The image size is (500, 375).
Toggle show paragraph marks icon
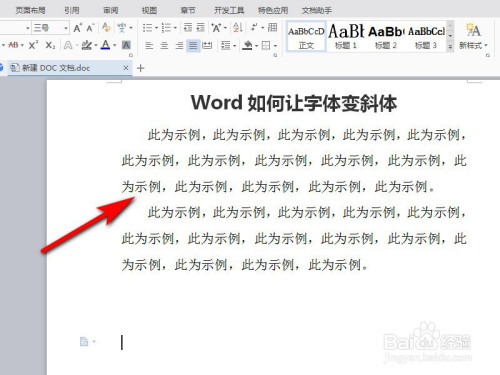pyautogui.click(x=254, y=28)
